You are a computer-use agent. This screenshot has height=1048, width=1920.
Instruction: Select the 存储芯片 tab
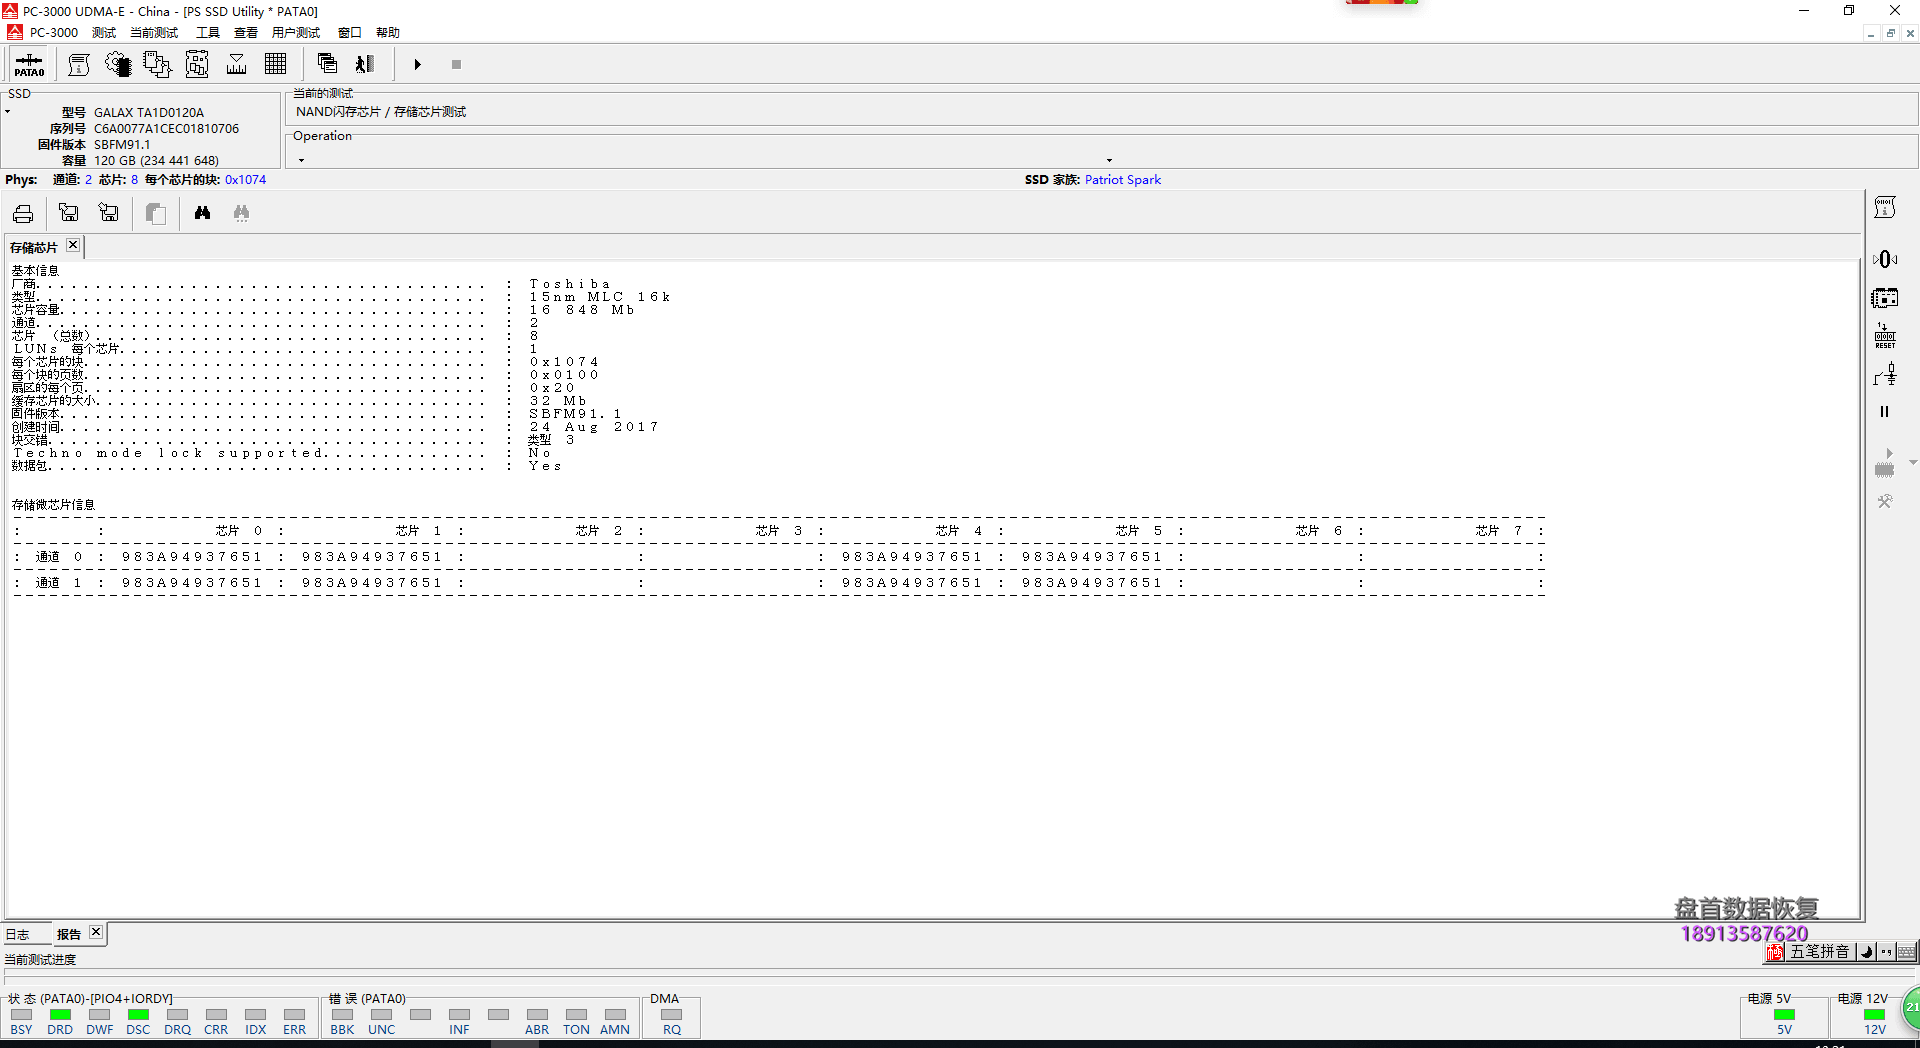click(x=34, y=247)
